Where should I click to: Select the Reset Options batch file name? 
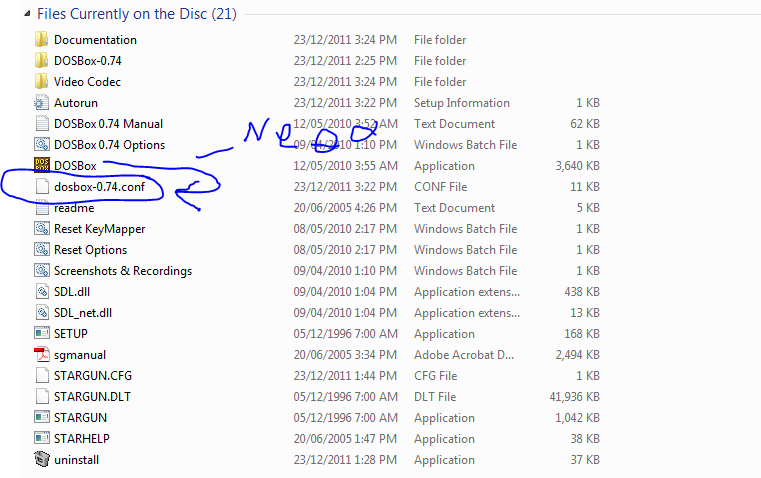(x=90, y=250)
